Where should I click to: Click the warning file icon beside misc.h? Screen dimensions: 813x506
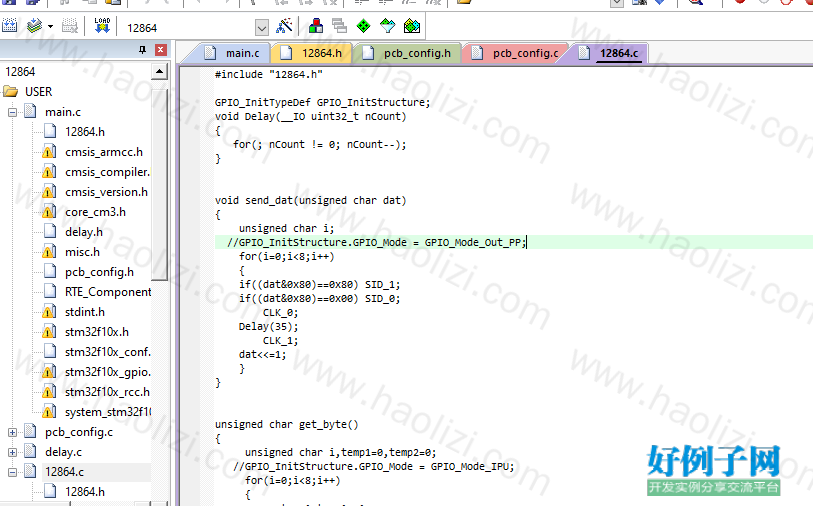[x=49, y=252]
